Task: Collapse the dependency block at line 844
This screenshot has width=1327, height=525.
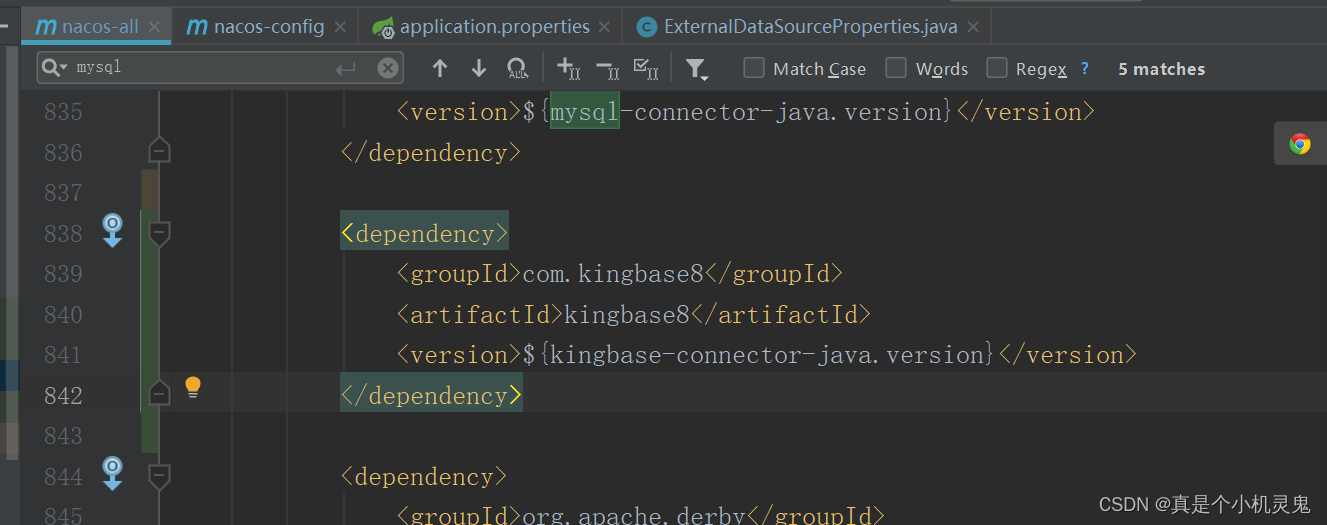Action: coord(159,475)
